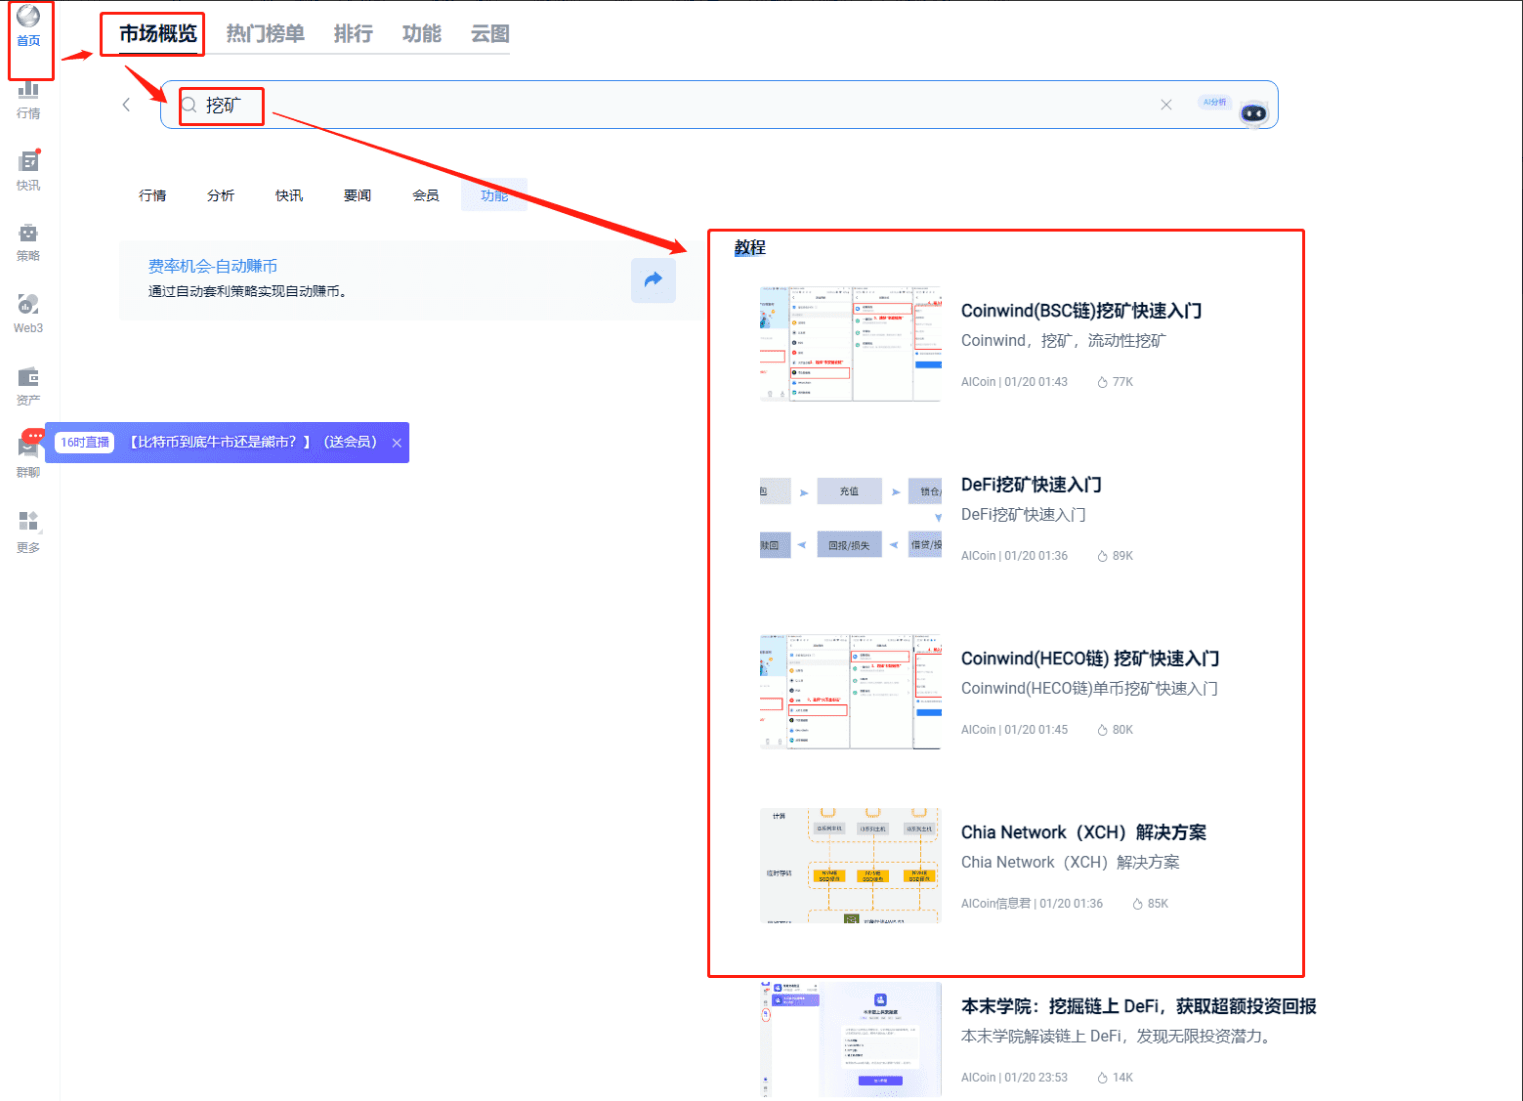The image size is (1523, 1101).
Task: Select the 会员 search filter tab
Action: point(426,195)
